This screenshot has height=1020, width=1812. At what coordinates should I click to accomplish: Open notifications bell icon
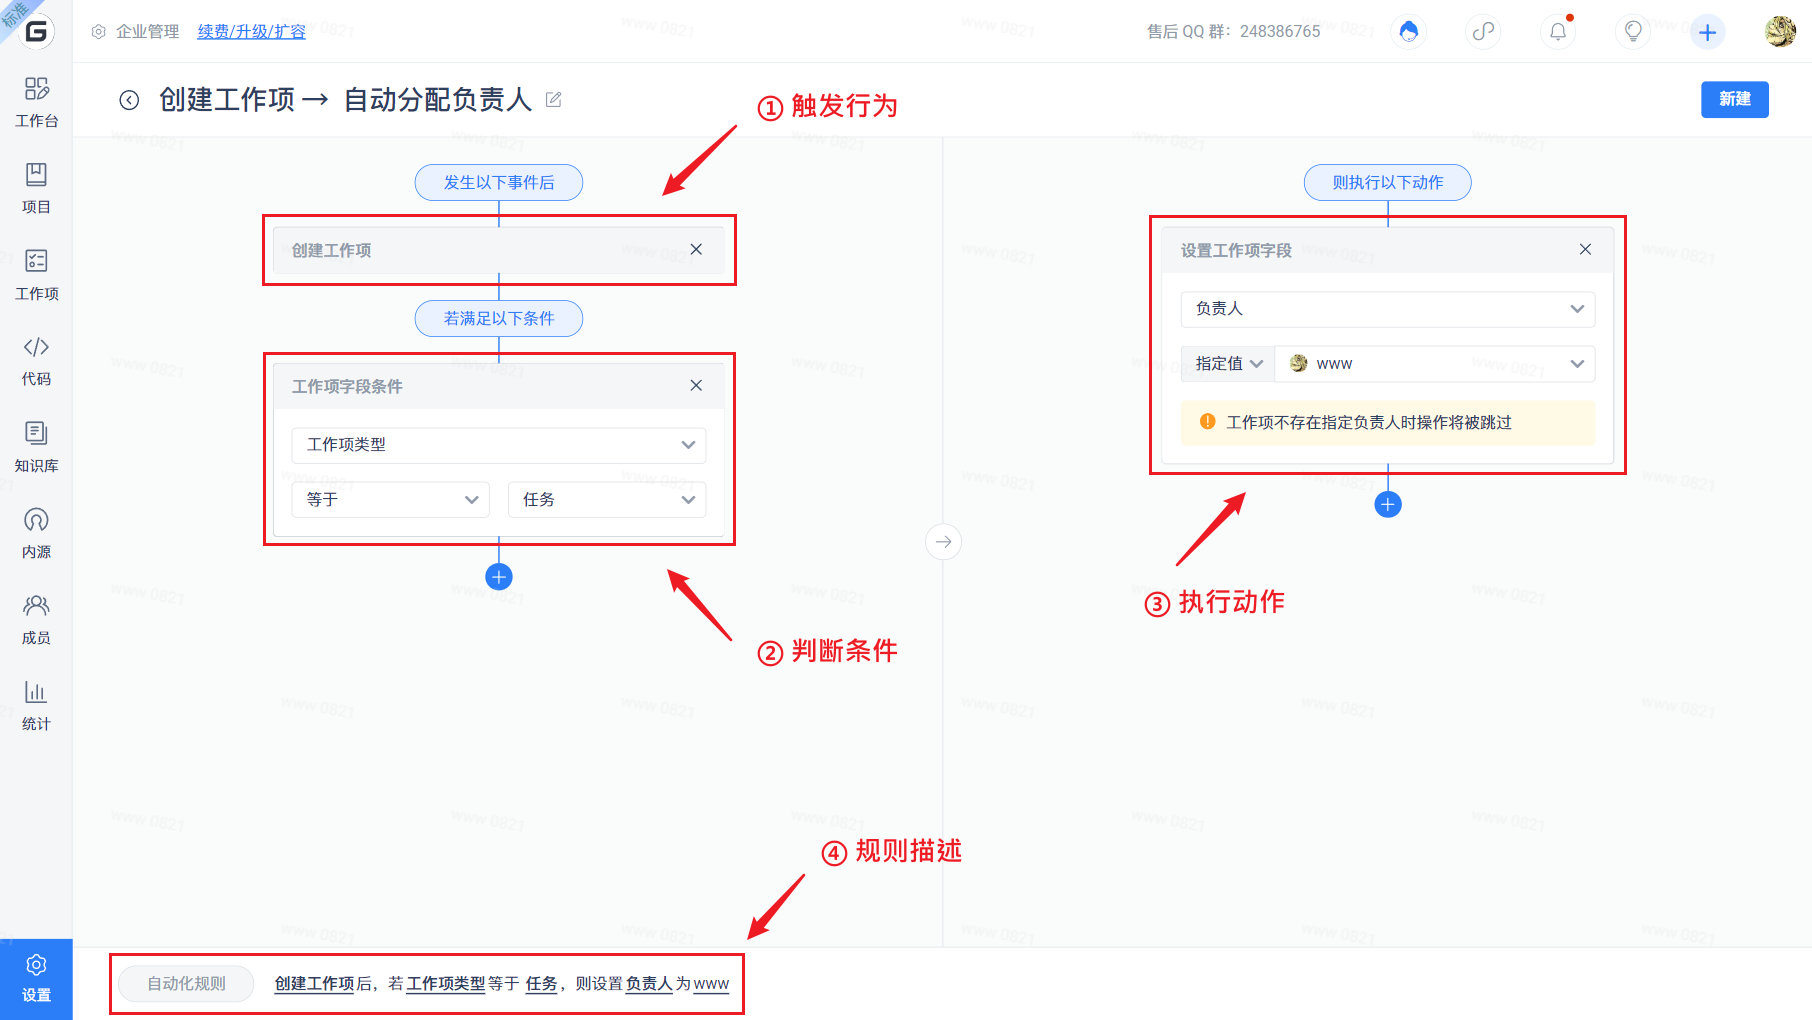[1558, 31]
